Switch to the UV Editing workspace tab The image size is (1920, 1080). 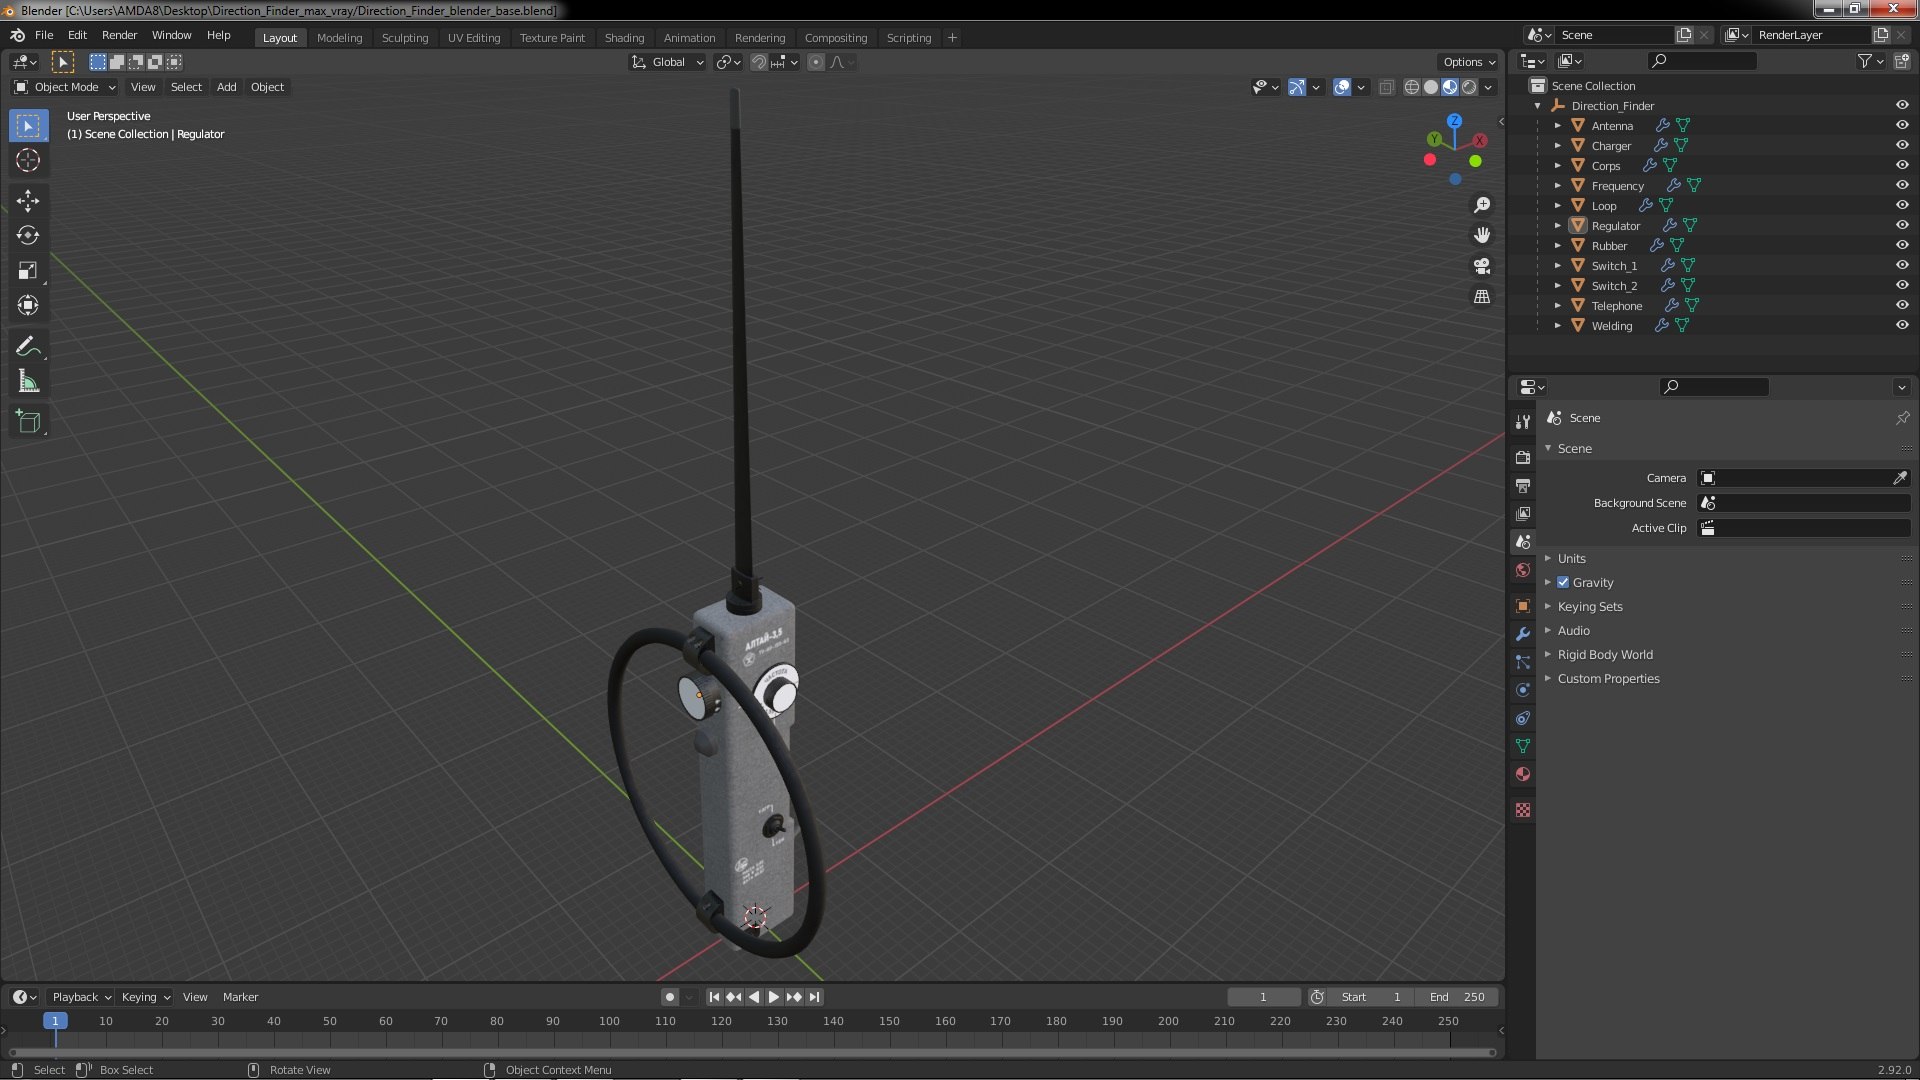(473, 38)
